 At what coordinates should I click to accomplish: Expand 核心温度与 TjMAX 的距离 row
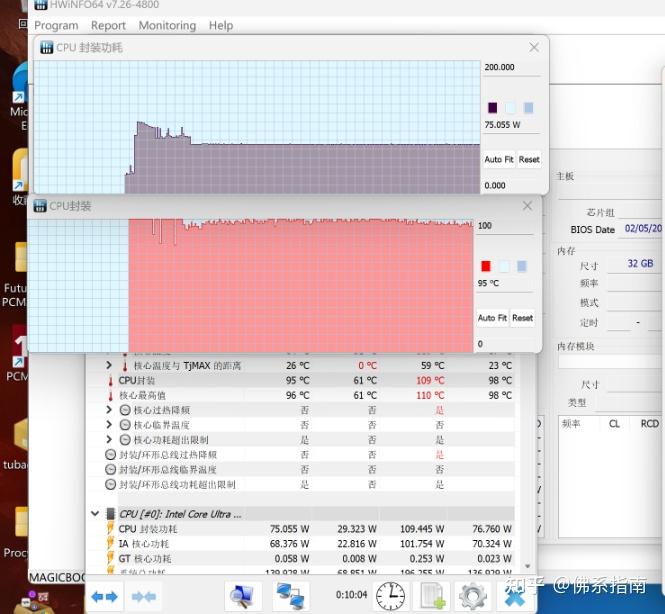coord(109,365)
